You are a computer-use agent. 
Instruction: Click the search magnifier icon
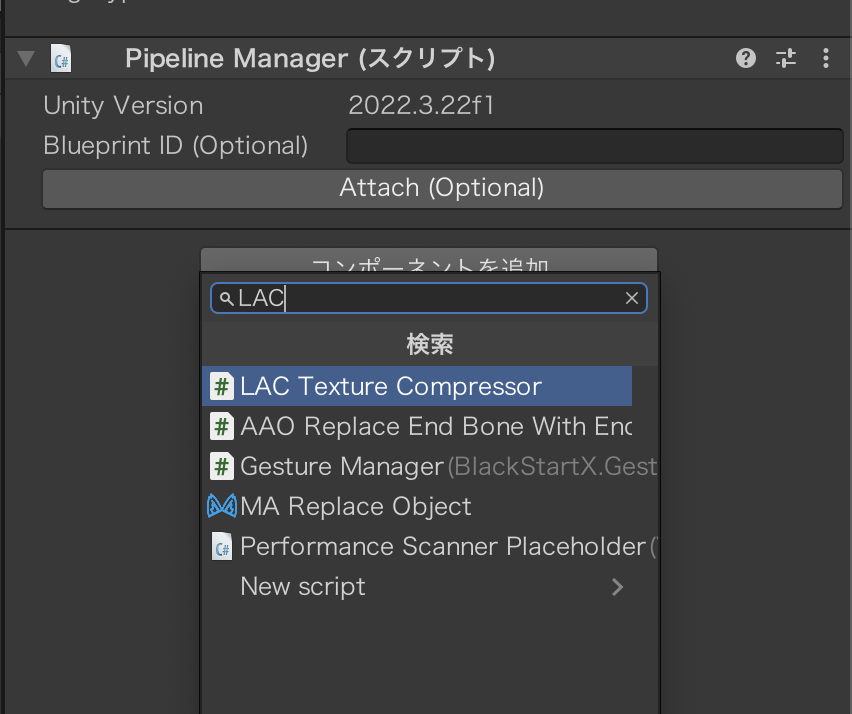point(225,299)
